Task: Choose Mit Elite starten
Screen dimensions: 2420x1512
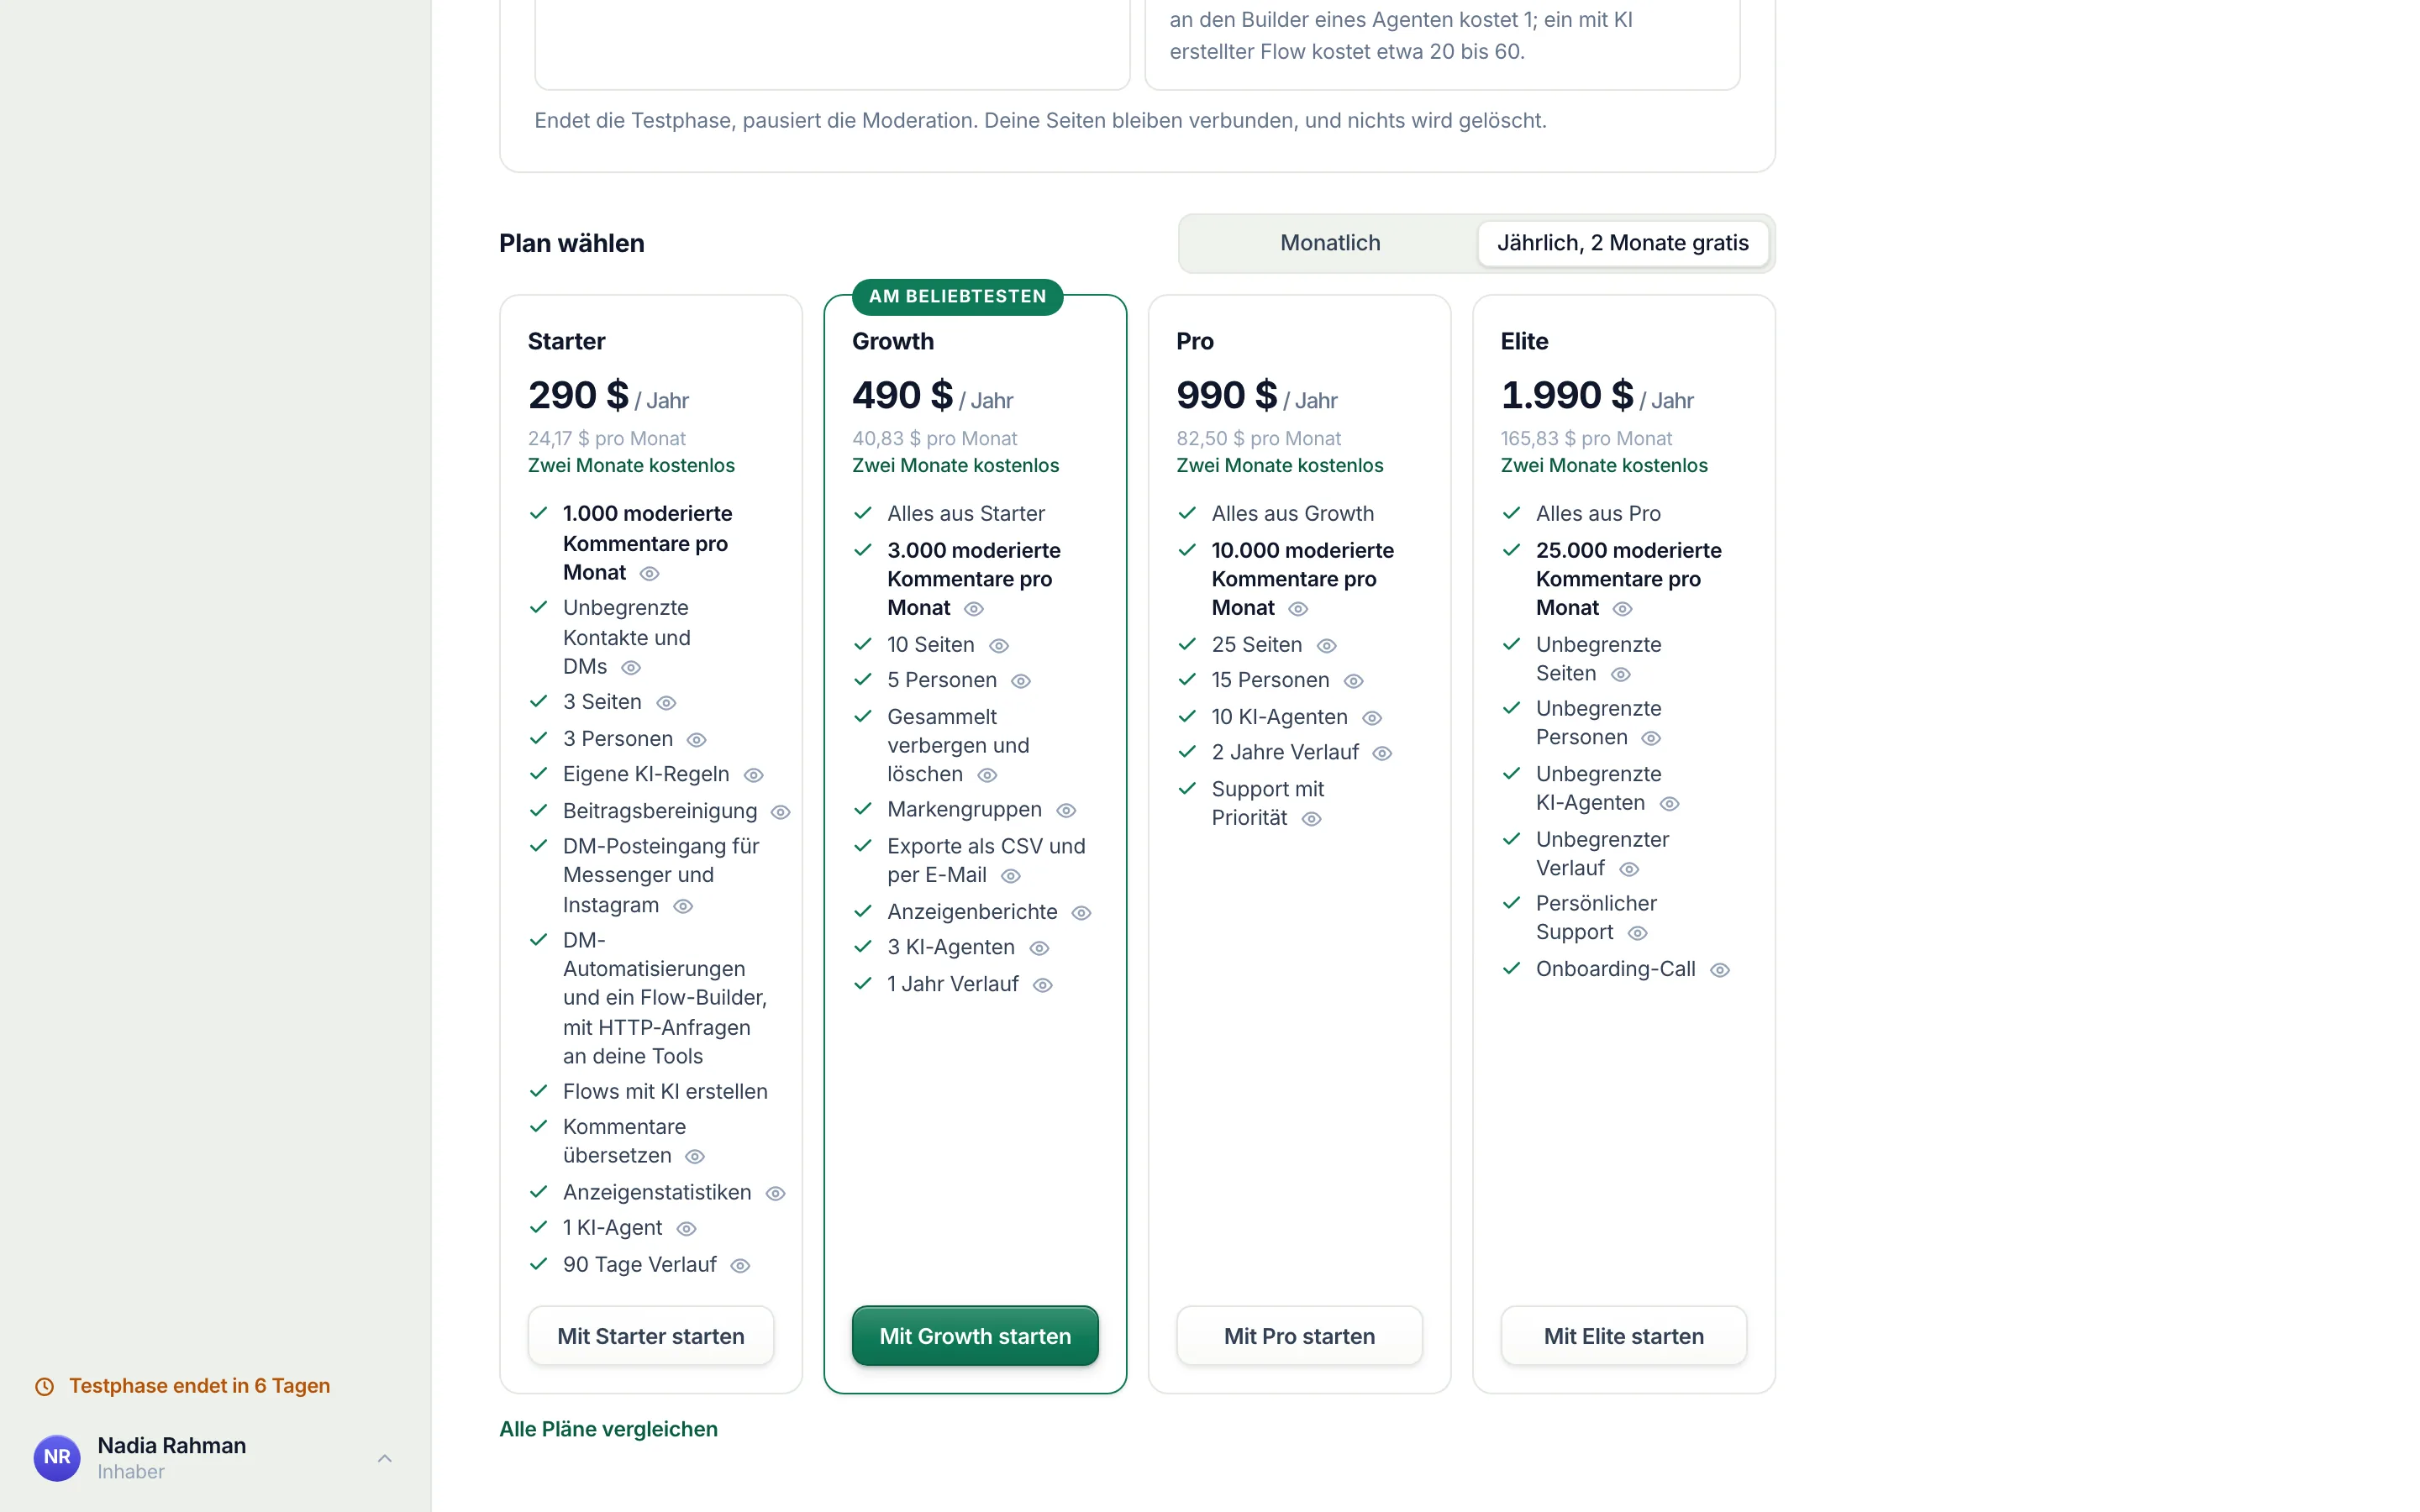Action: coord(1624,1336)
